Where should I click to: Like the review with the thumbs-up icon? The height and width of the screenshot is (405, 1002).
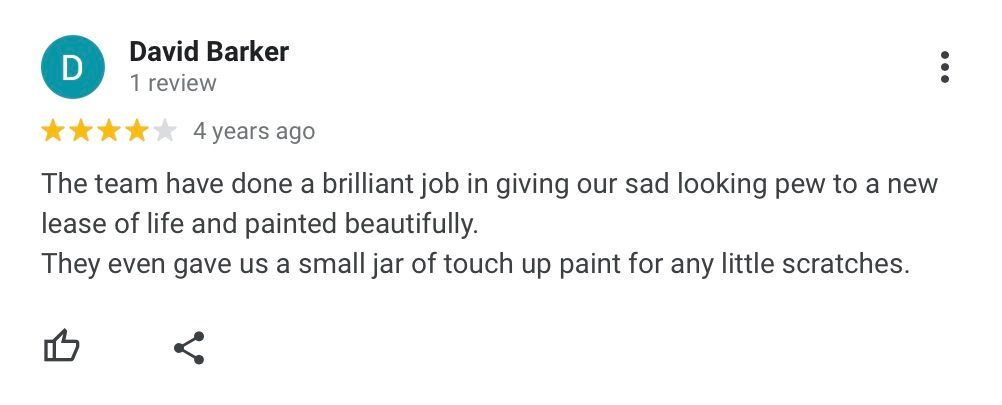pos(61,347)
